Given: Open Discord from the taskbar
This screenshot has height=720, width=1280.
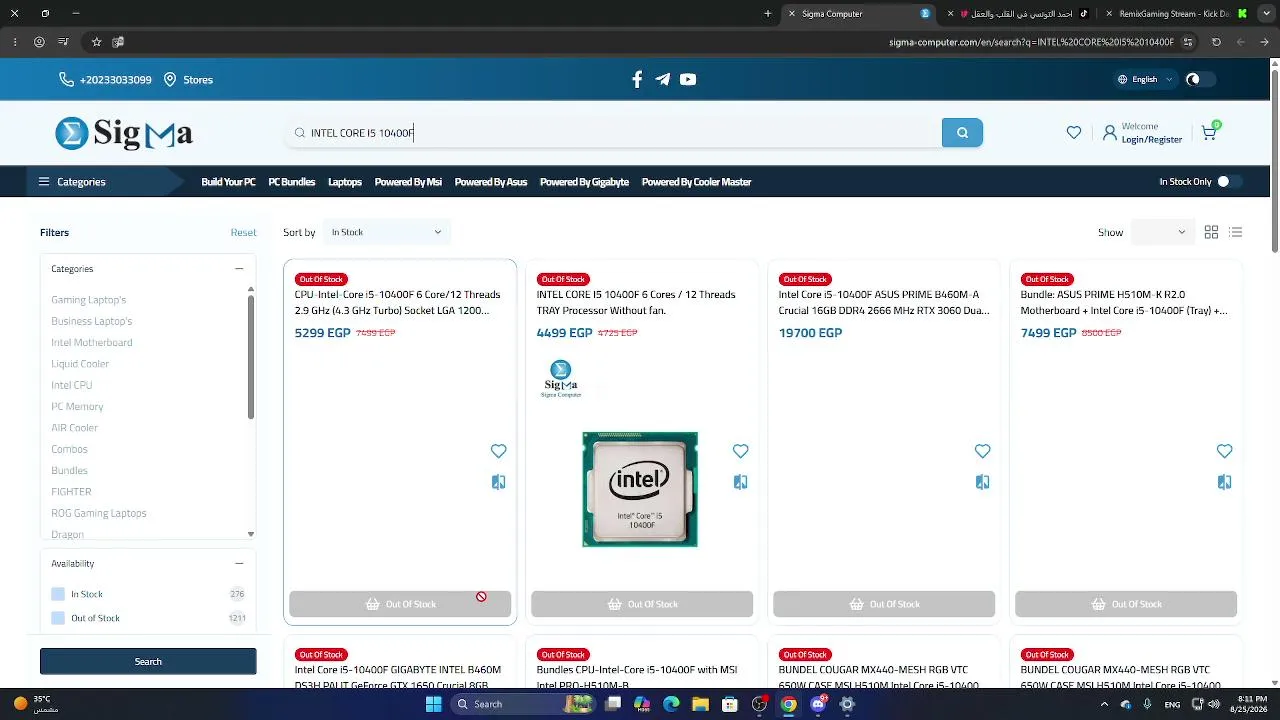Looking at the screenshot, I should (x=818, y=704).
